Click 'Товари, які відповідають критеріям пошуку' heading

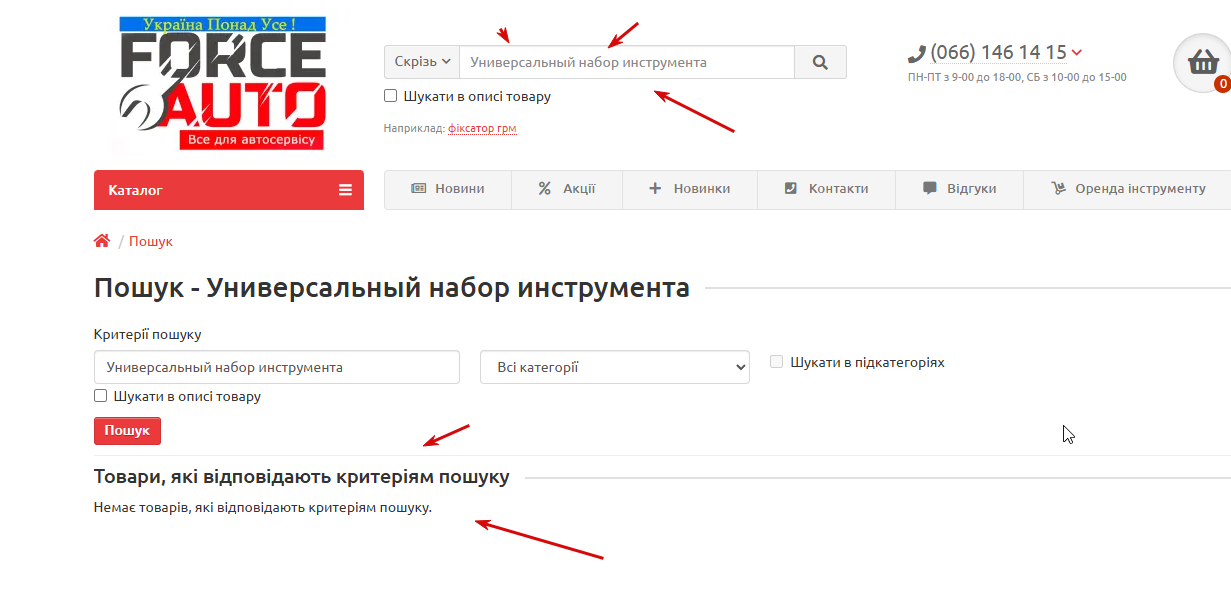click(x=302, y=477)
